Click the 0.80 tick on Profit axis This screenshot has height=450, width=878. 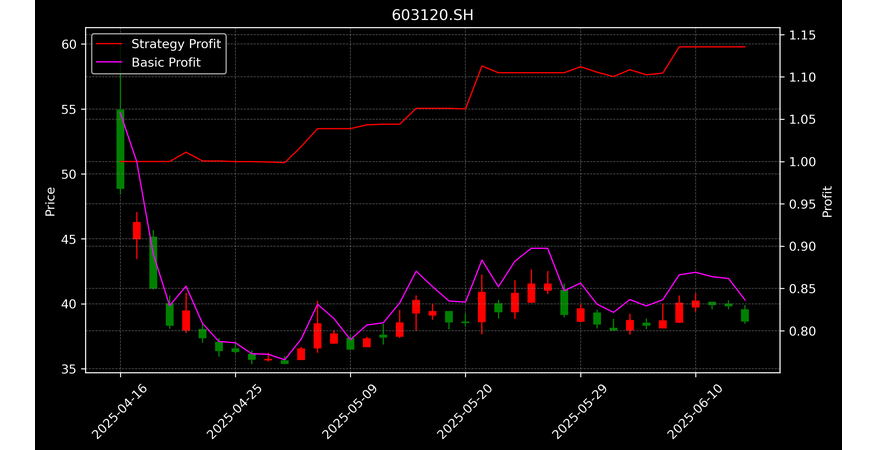click(x=802, y=331)
